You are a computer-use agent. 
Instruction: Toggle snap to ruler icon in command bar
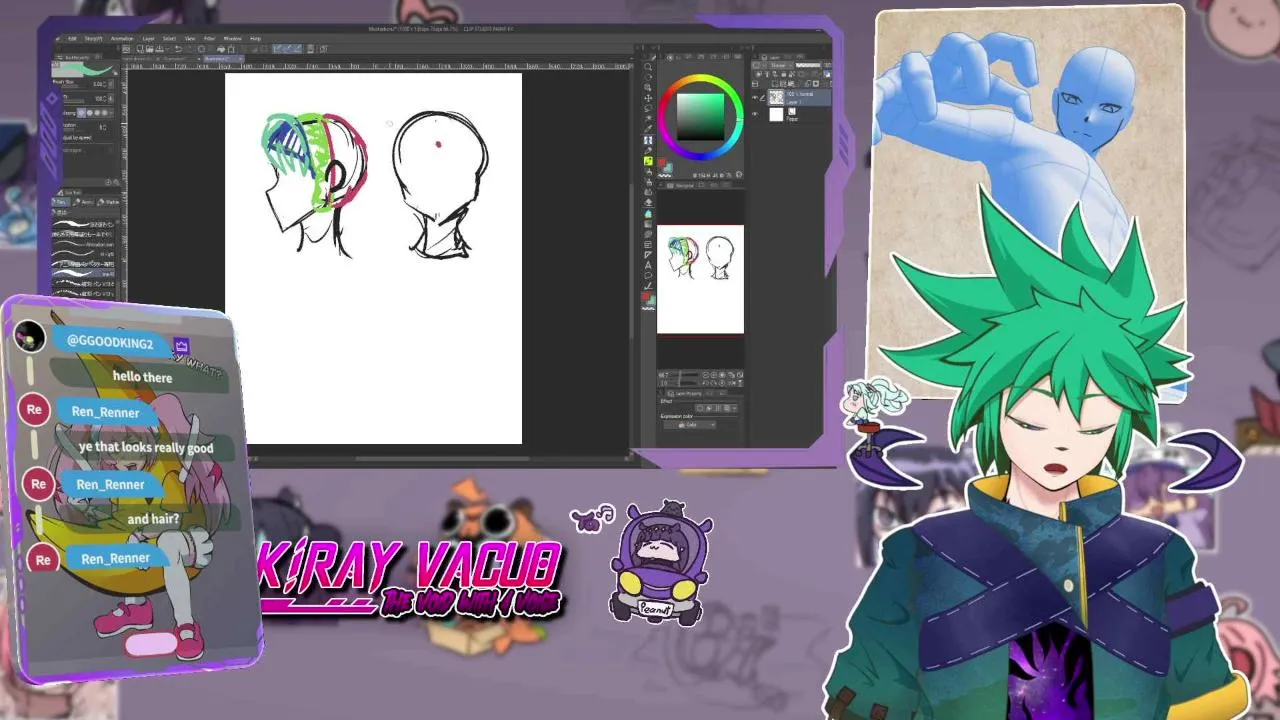point(279,49)
